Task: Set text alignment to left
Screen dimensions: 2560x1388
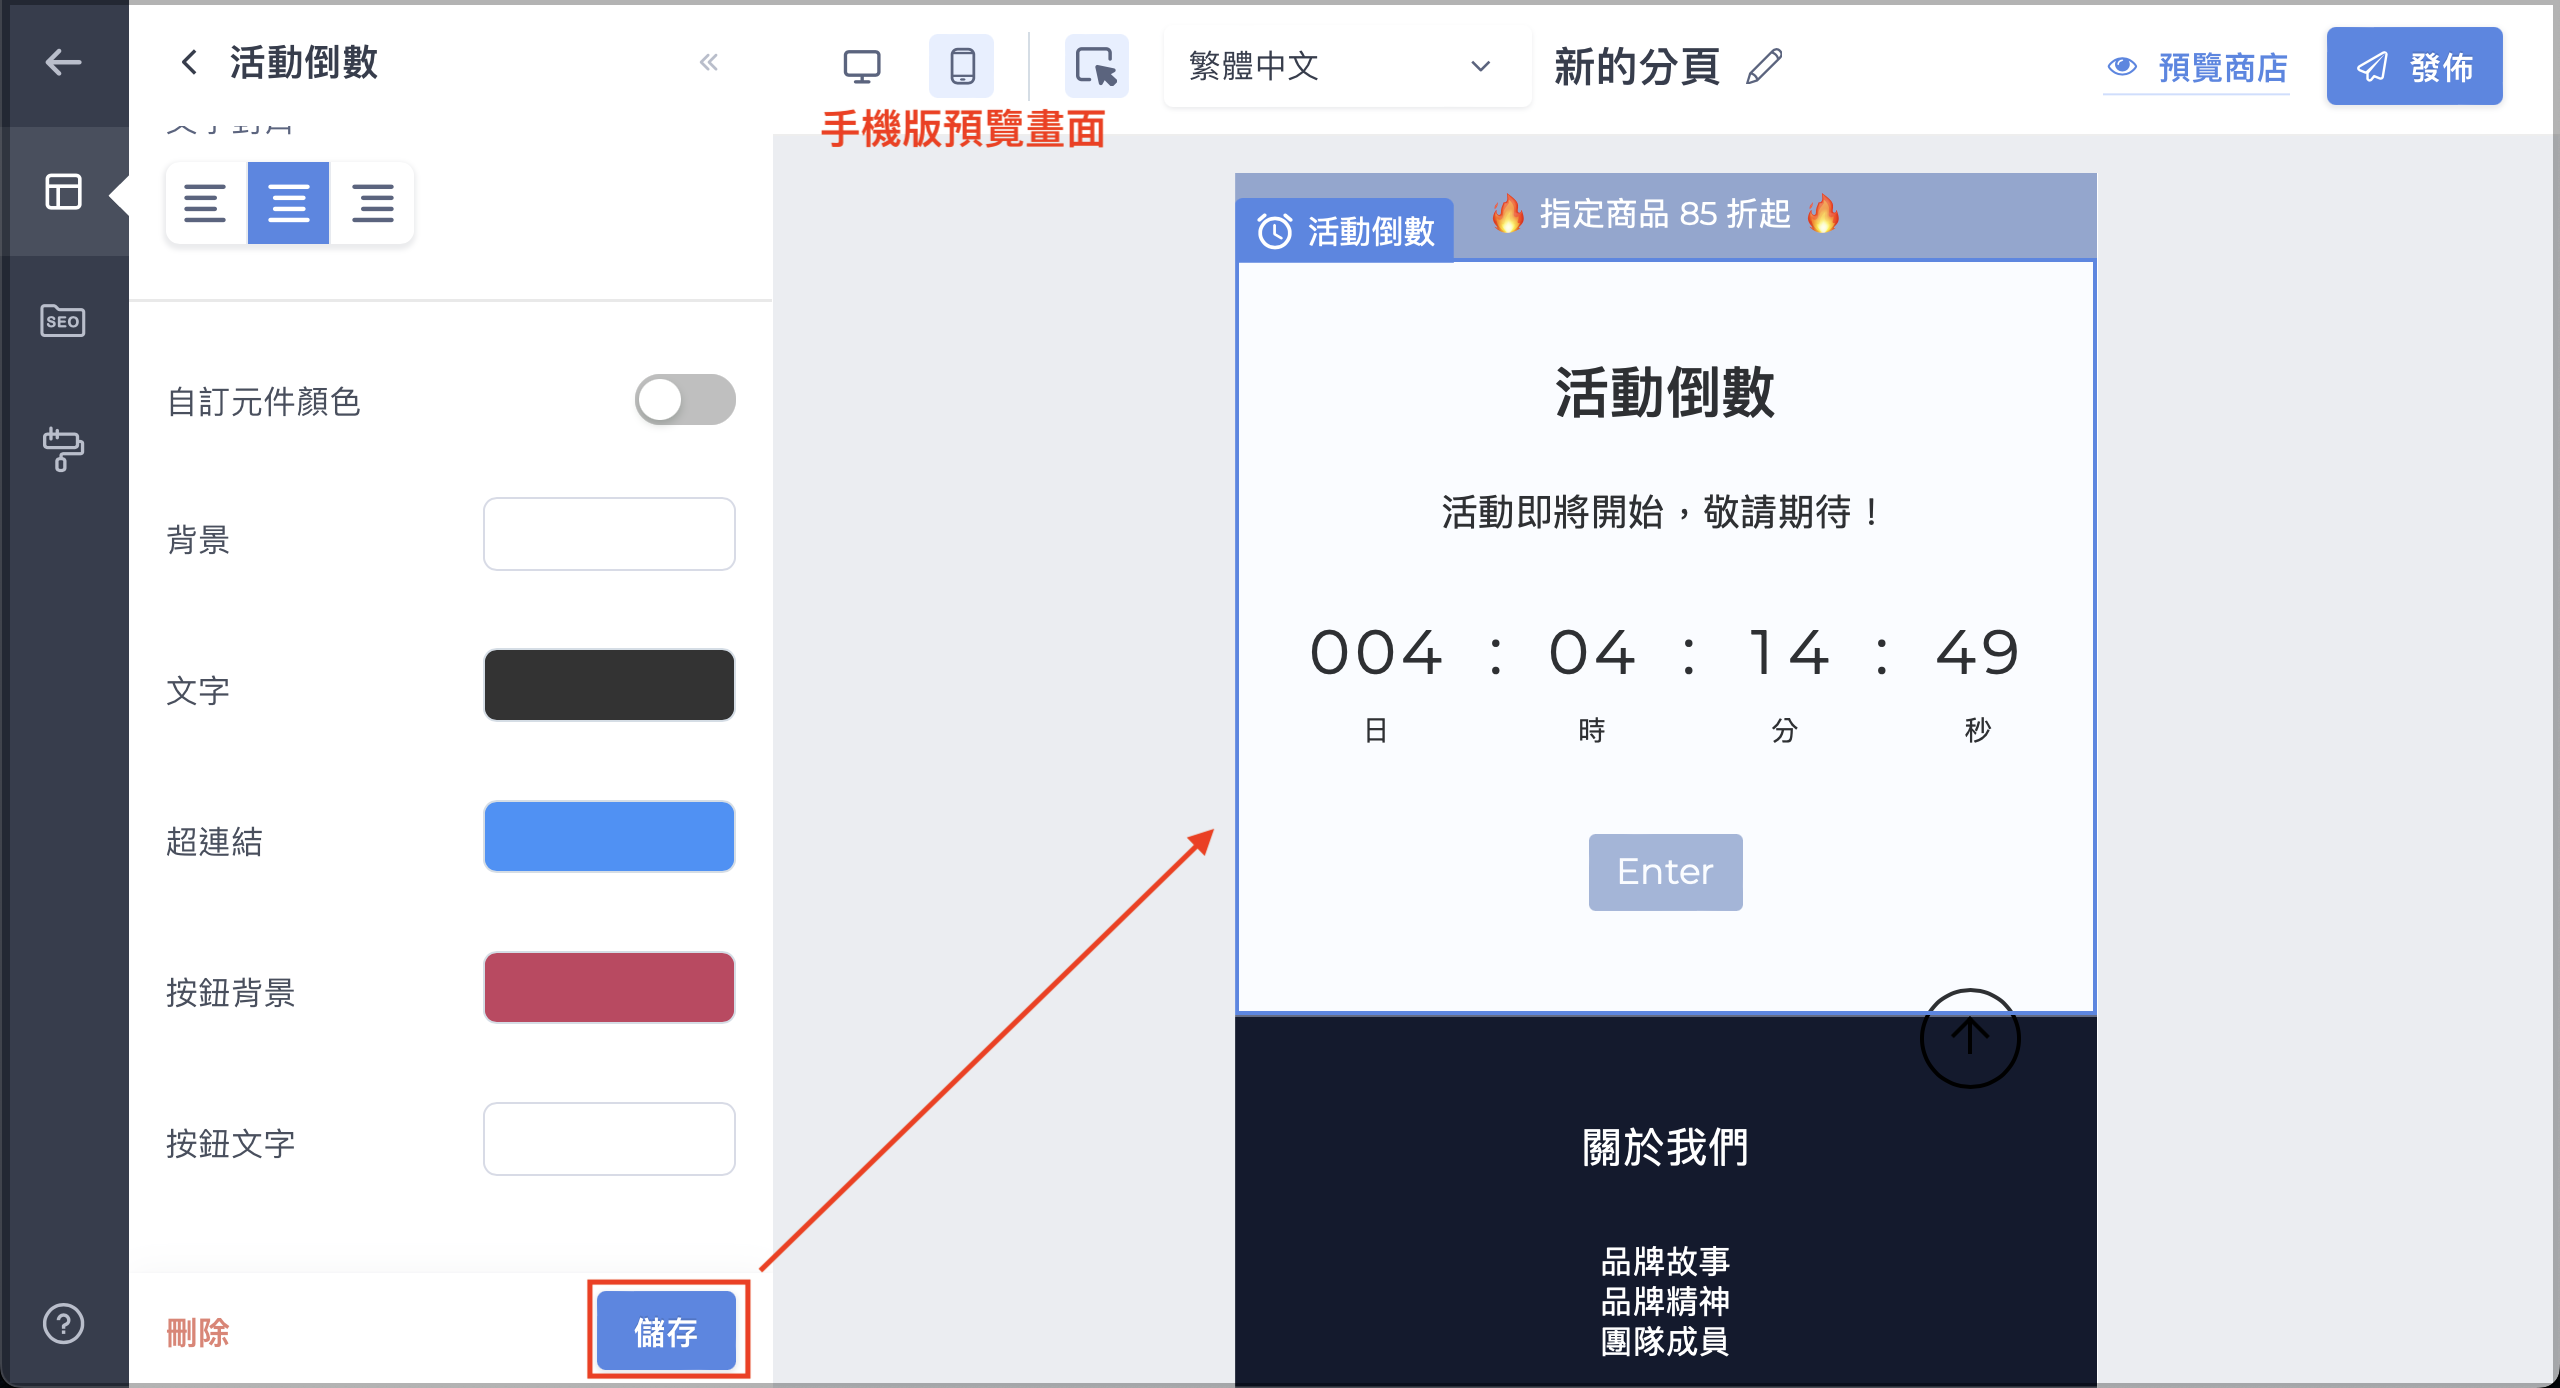Action: (205, 203)
